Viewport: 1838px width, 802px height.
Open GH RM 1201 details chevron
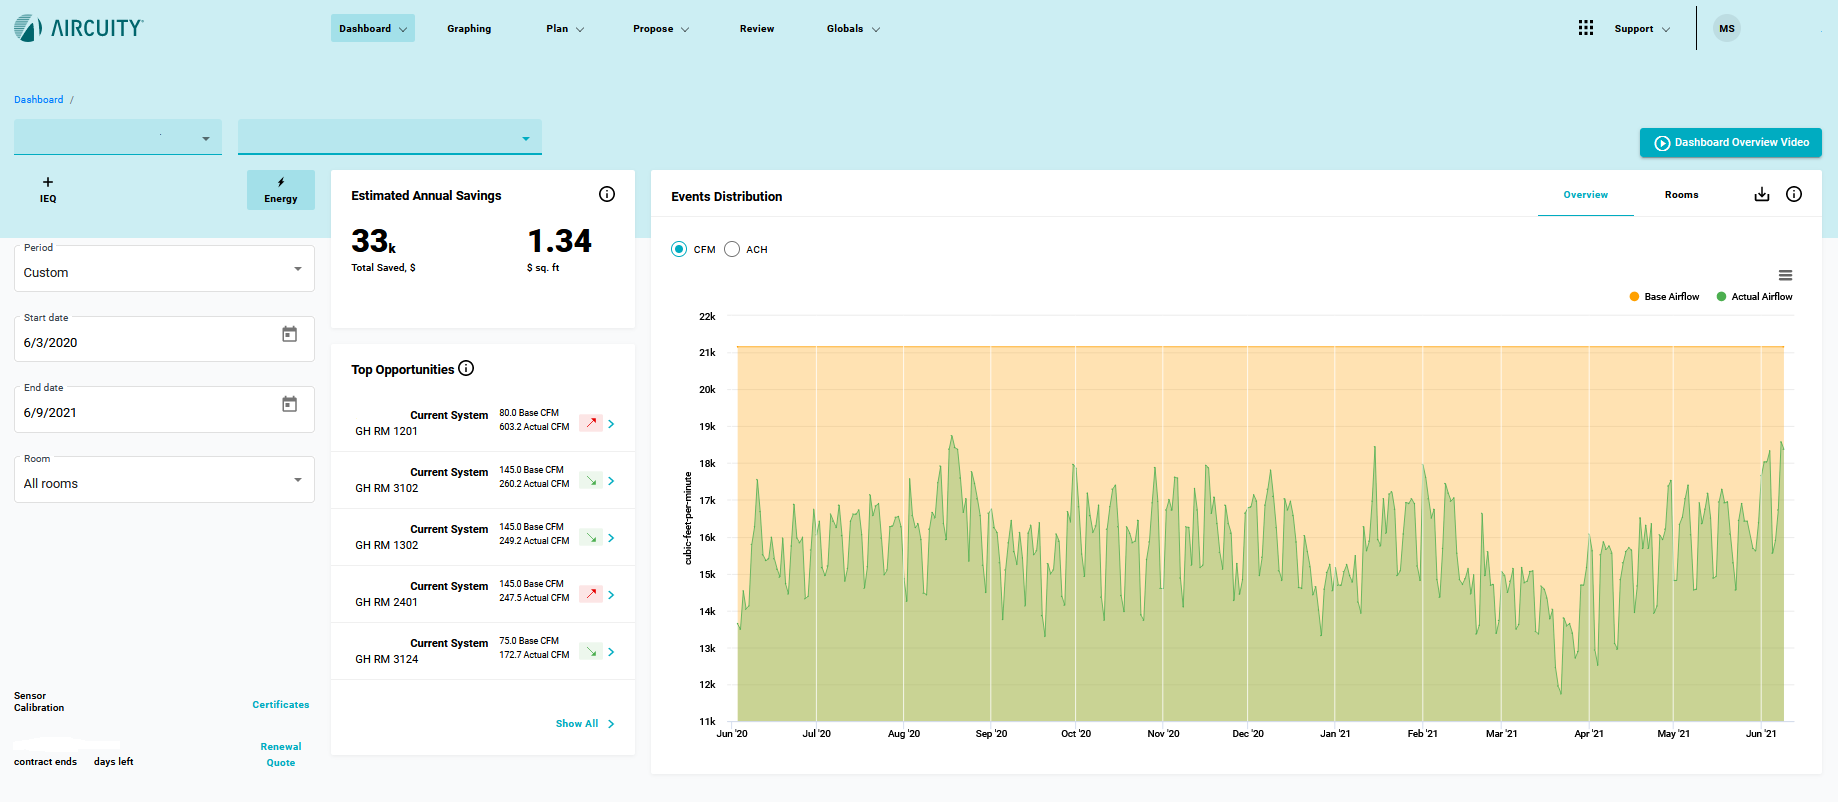611,424
